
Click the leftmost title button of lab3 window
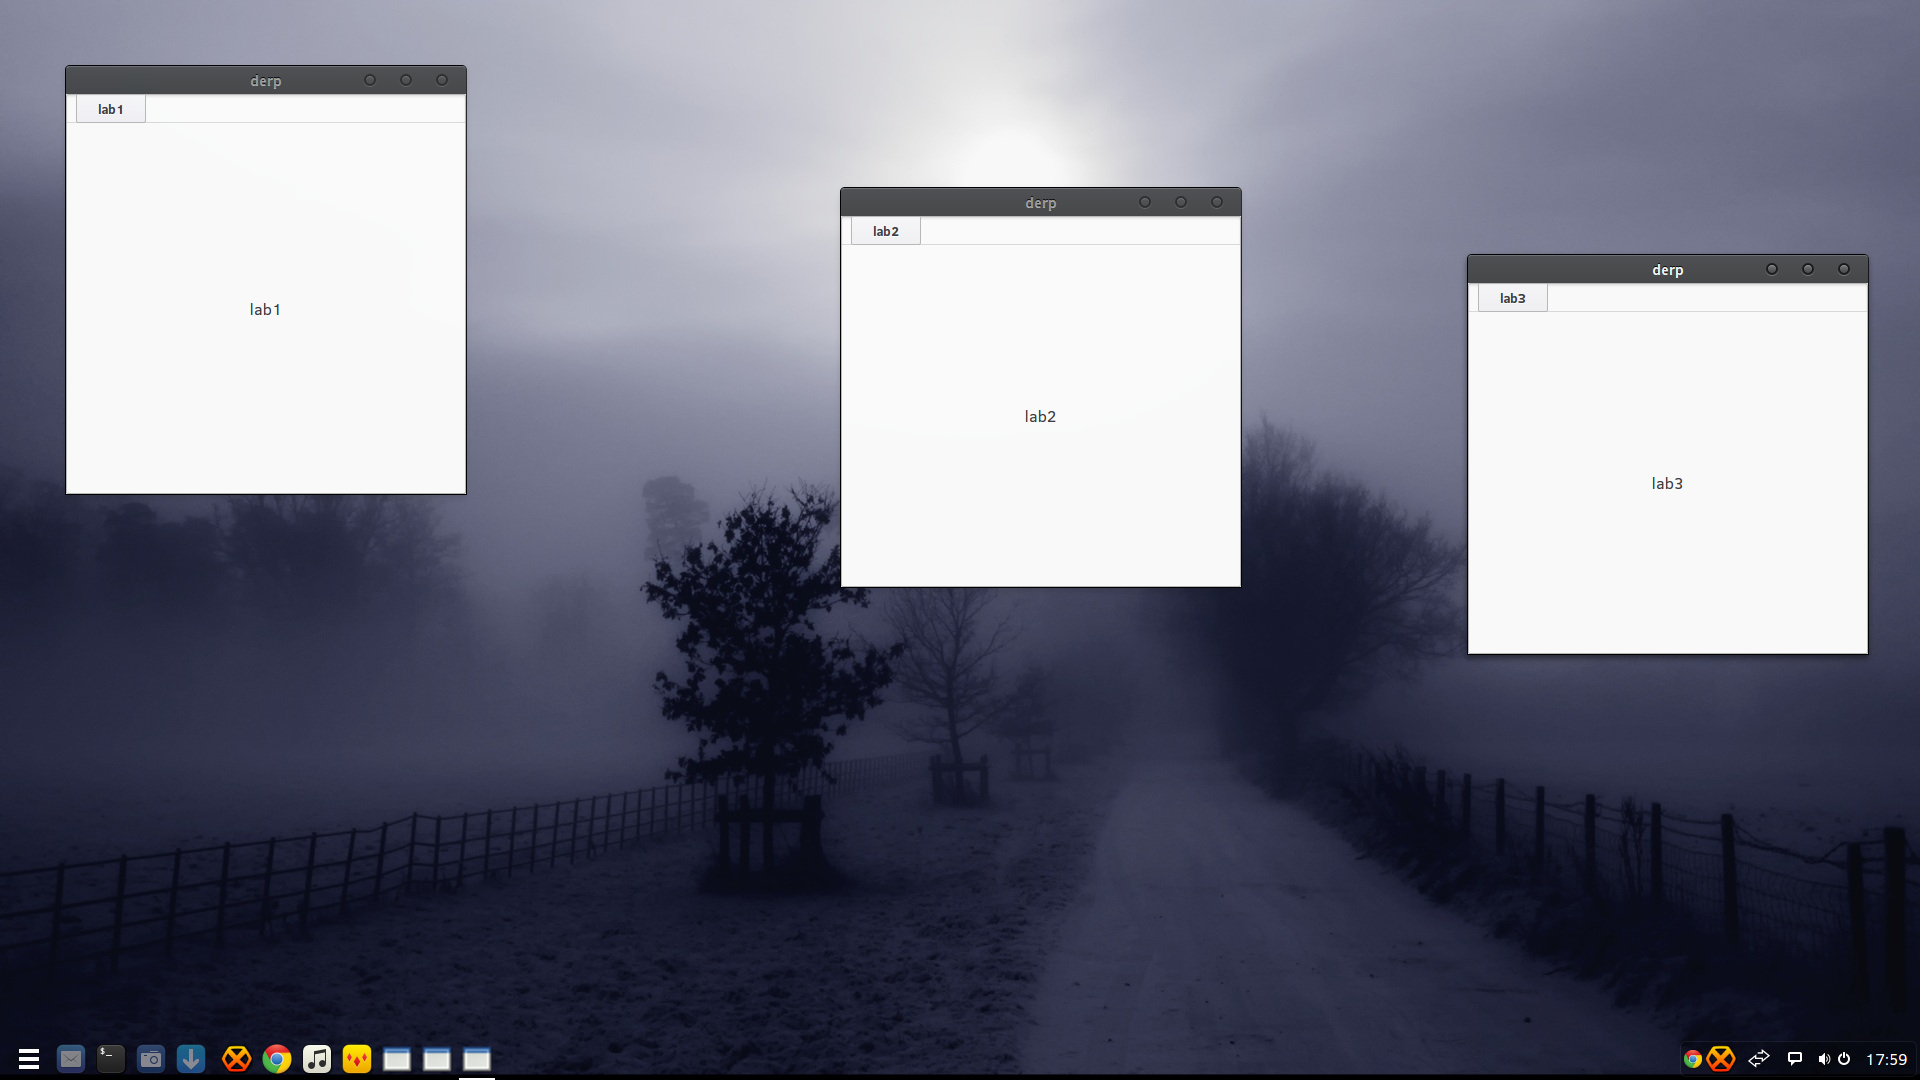click(1772, 269)
